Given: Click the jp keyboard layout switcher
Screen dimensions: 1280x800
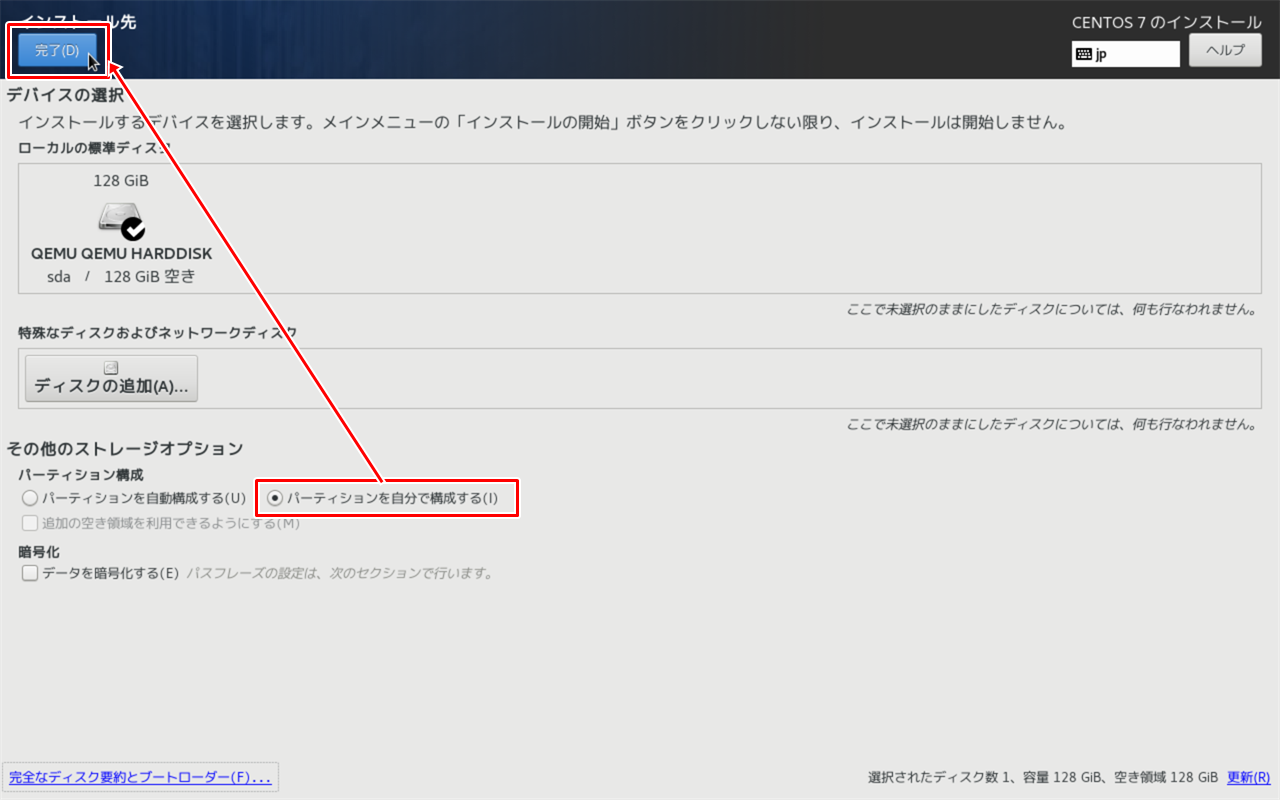Looking at the screenshot, I should pos(1125,53).
